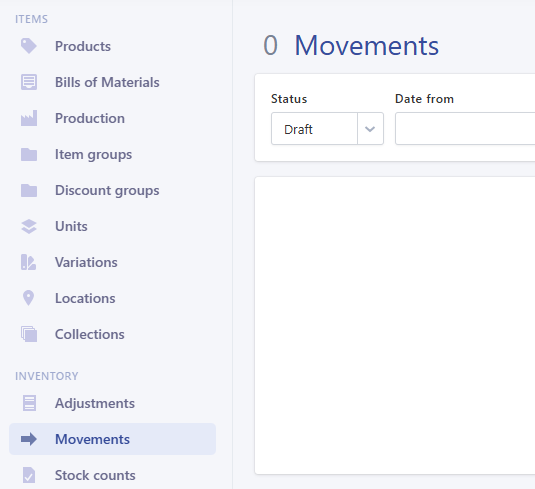Click the Status filter label
This screenshot has height=489, width=535.
[289, 99]
